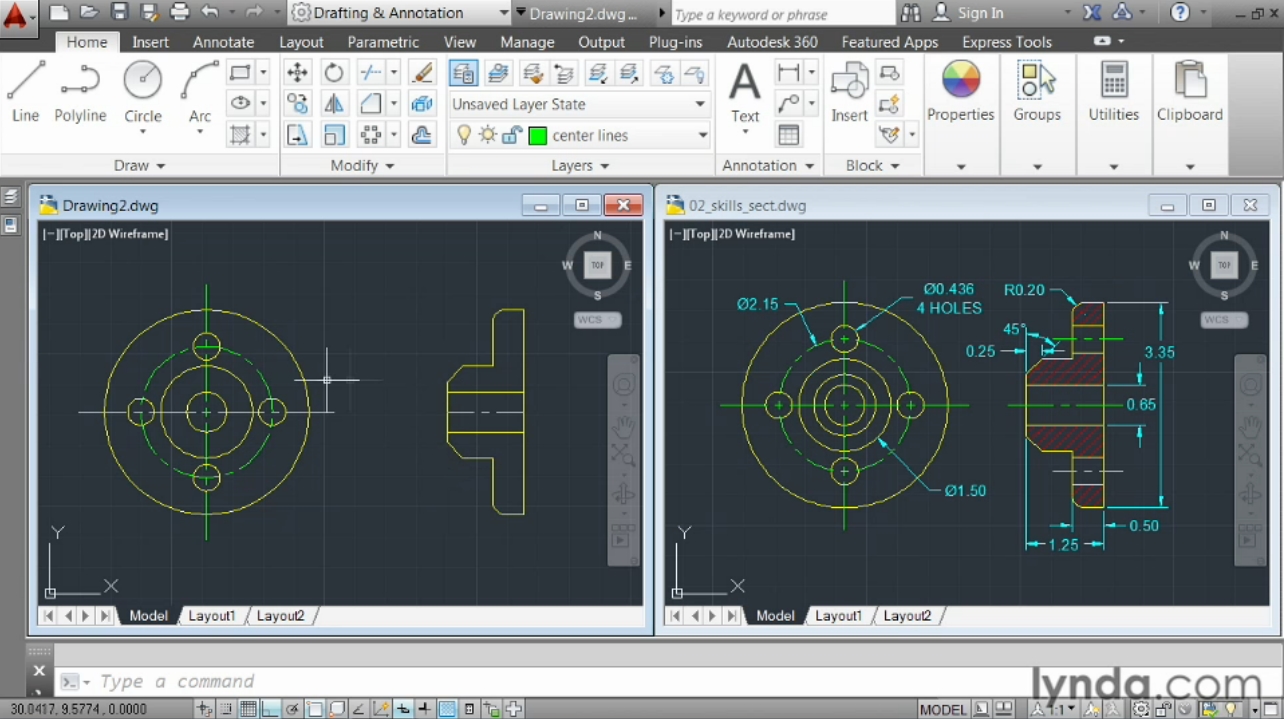
Task: Click the WCS button in Drawing2.dwg
Action: tap(597, 320)
